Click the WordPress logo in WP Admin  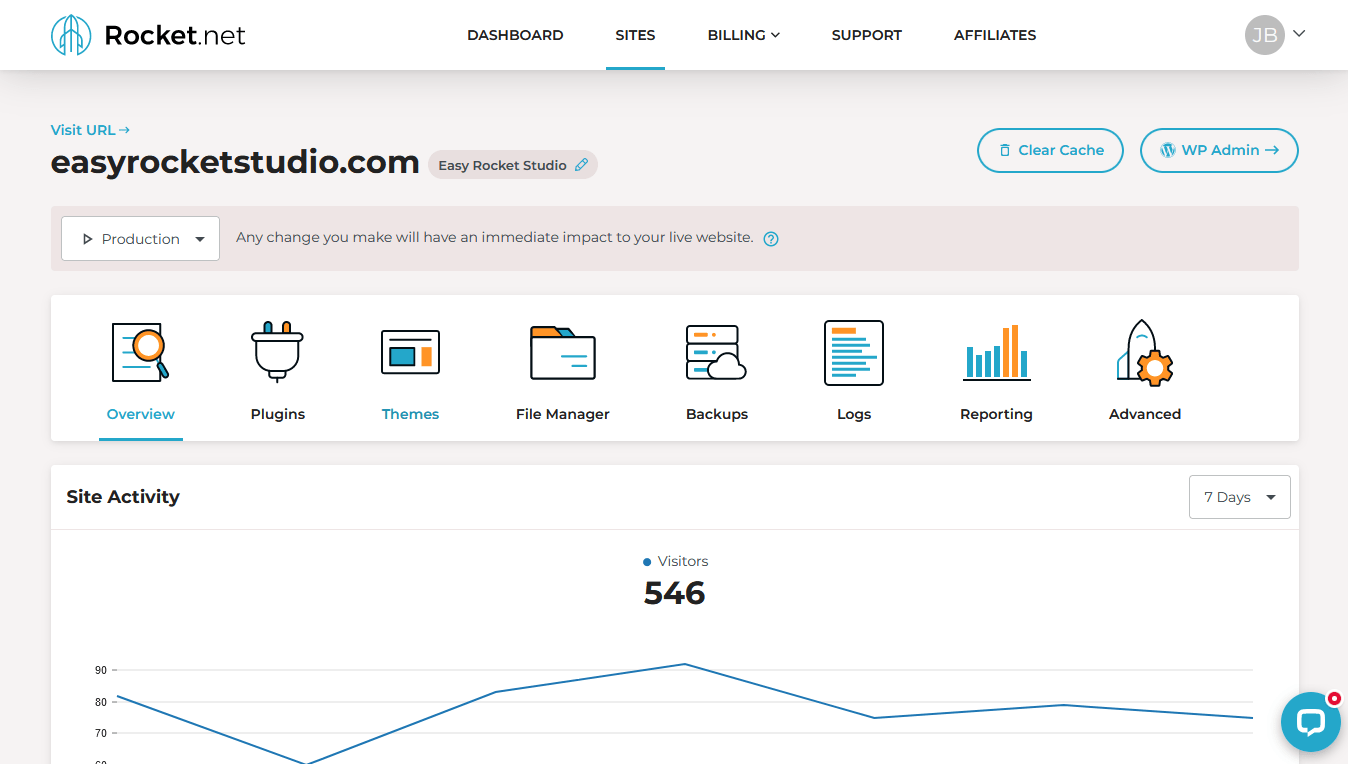tap(1167, 150)
